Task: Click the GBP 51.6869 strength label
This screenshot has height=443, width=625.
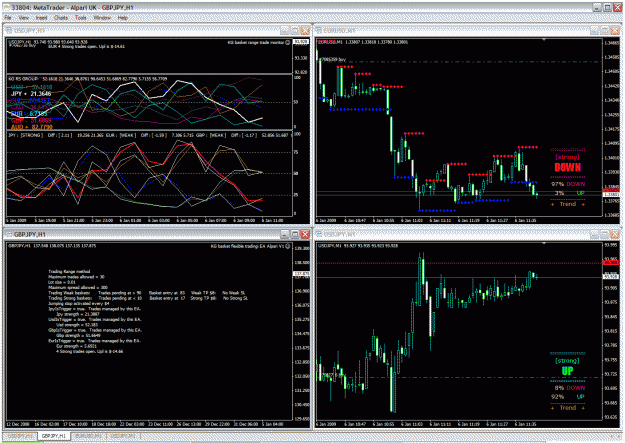Action: tap(31, 120)
